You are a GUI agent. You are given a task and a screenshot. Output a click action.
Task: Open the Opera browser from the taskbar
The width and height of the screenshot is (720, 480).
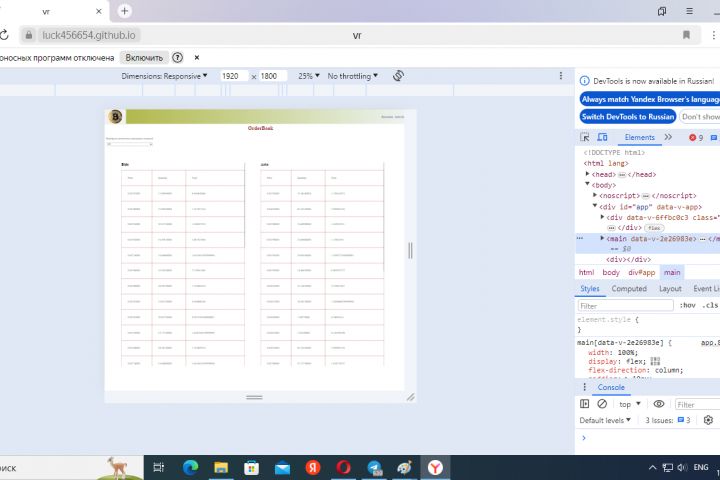coord(343,468)
